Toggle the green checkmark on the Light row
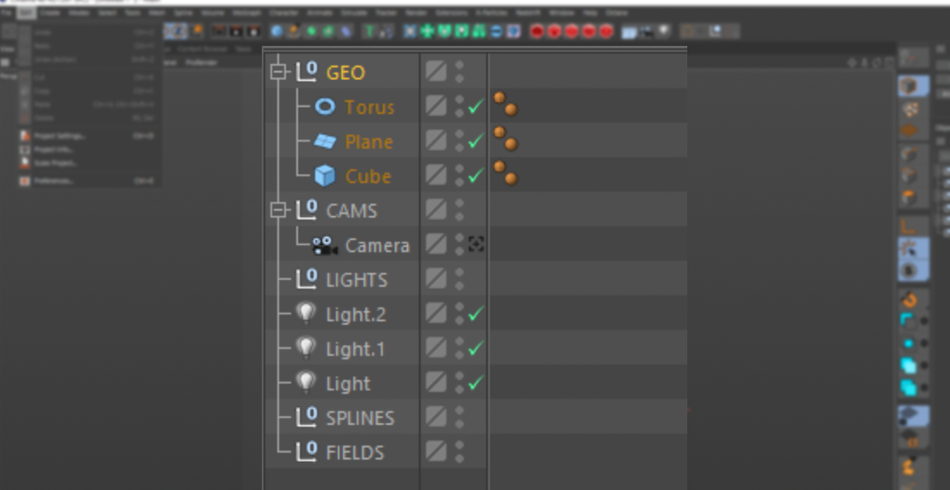 point(476,383)
